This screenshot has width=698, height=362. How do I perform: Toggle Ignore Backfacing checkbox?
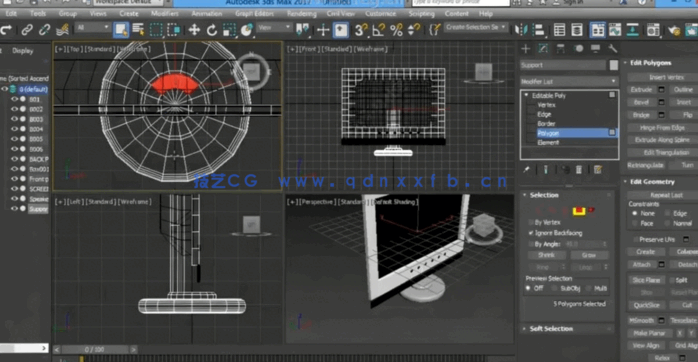(531, 233)
